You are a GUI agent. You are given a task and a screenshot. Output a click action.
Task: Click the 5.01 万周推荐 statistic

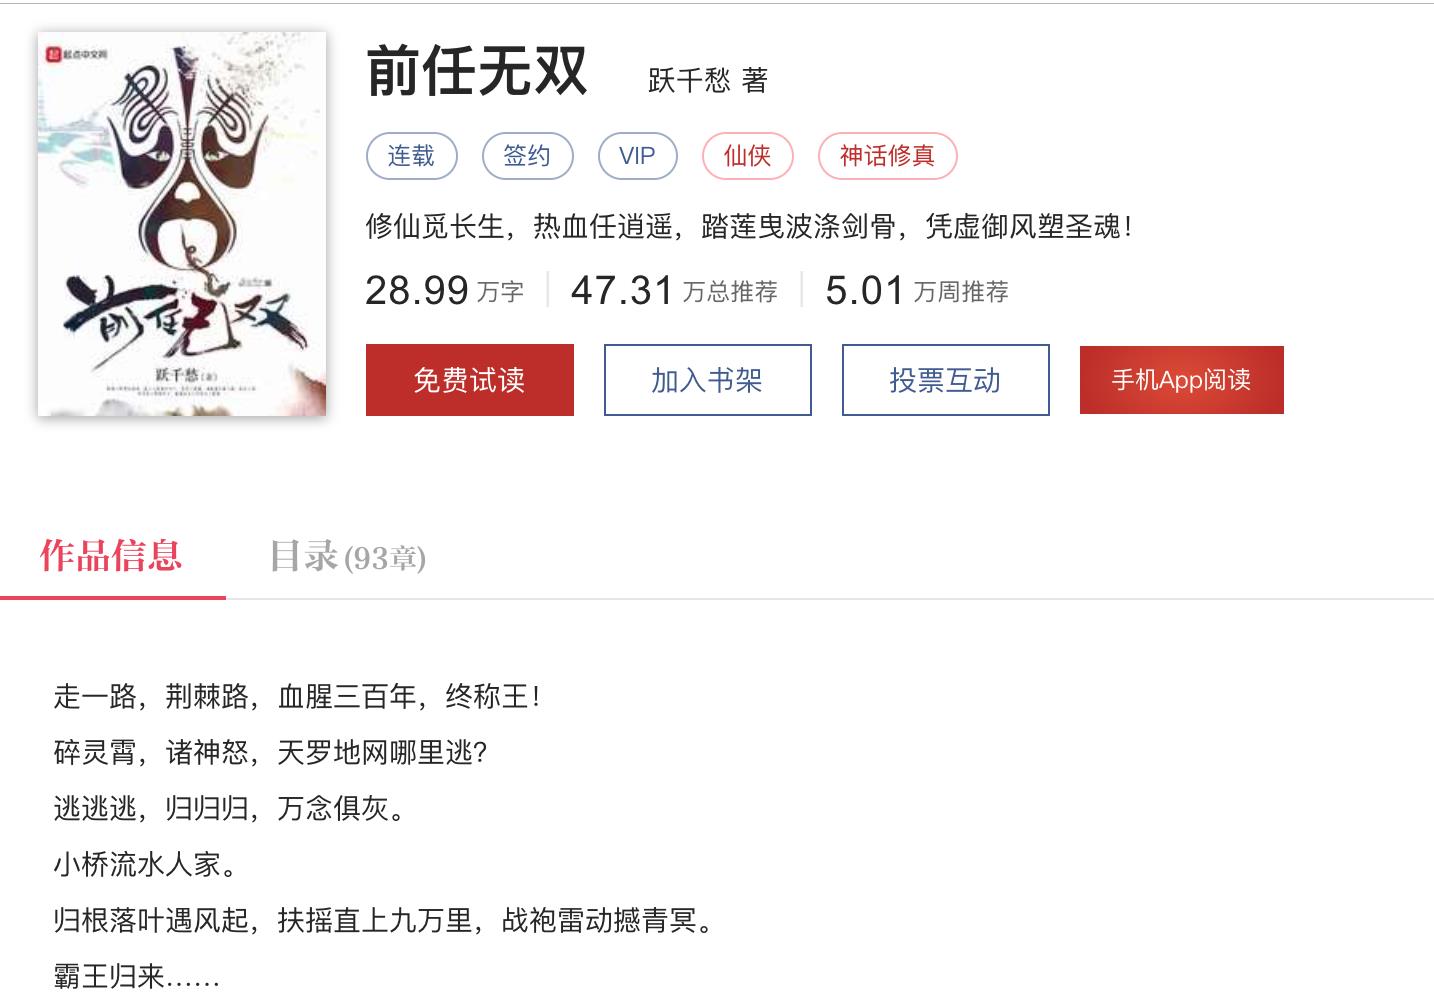[x=917, y=291]
